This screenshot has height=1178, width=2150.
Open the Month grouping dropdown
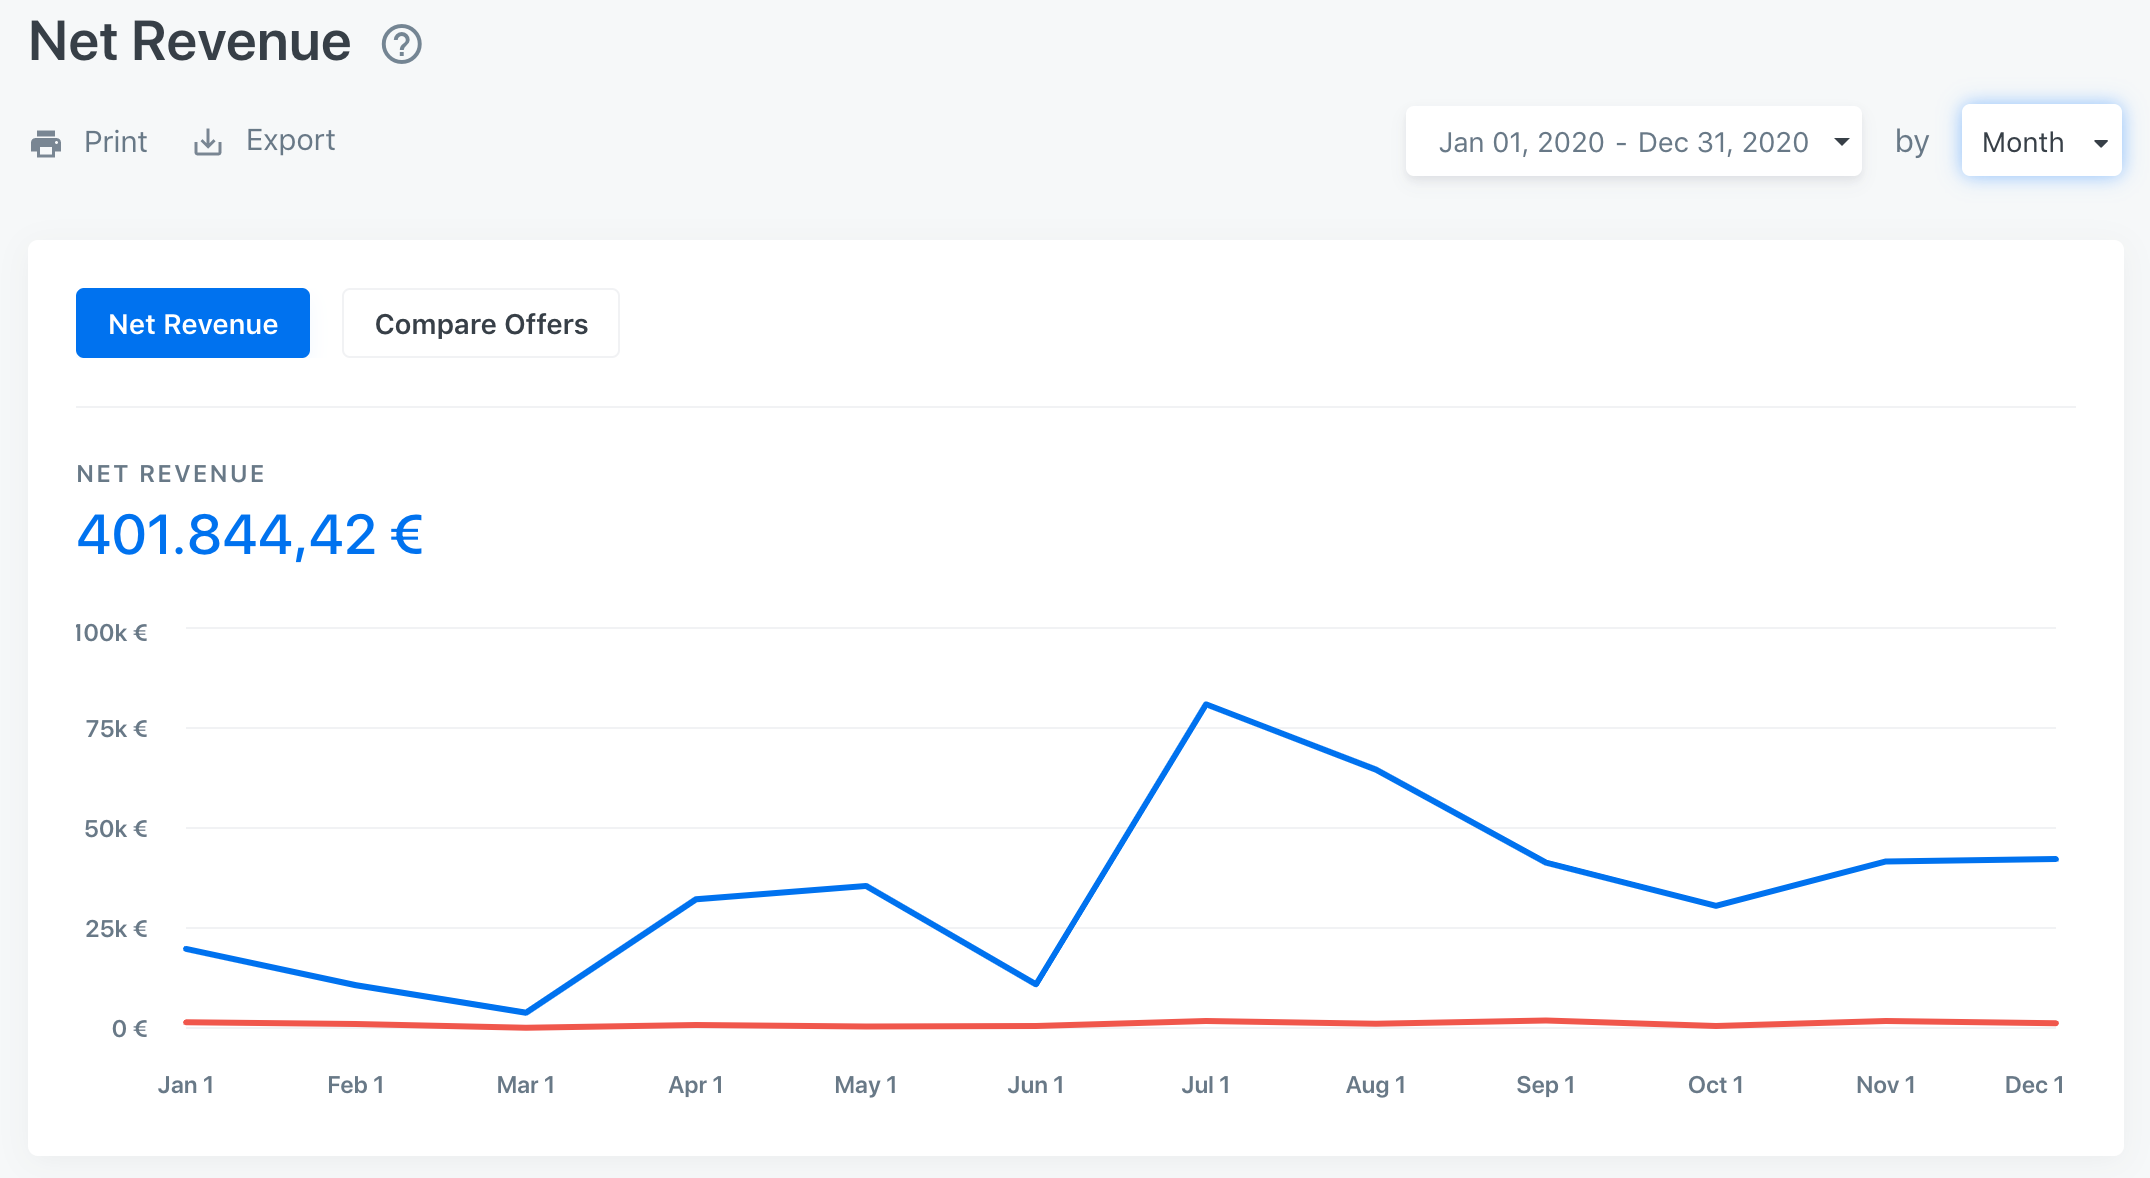click(x=2023, y=142)
